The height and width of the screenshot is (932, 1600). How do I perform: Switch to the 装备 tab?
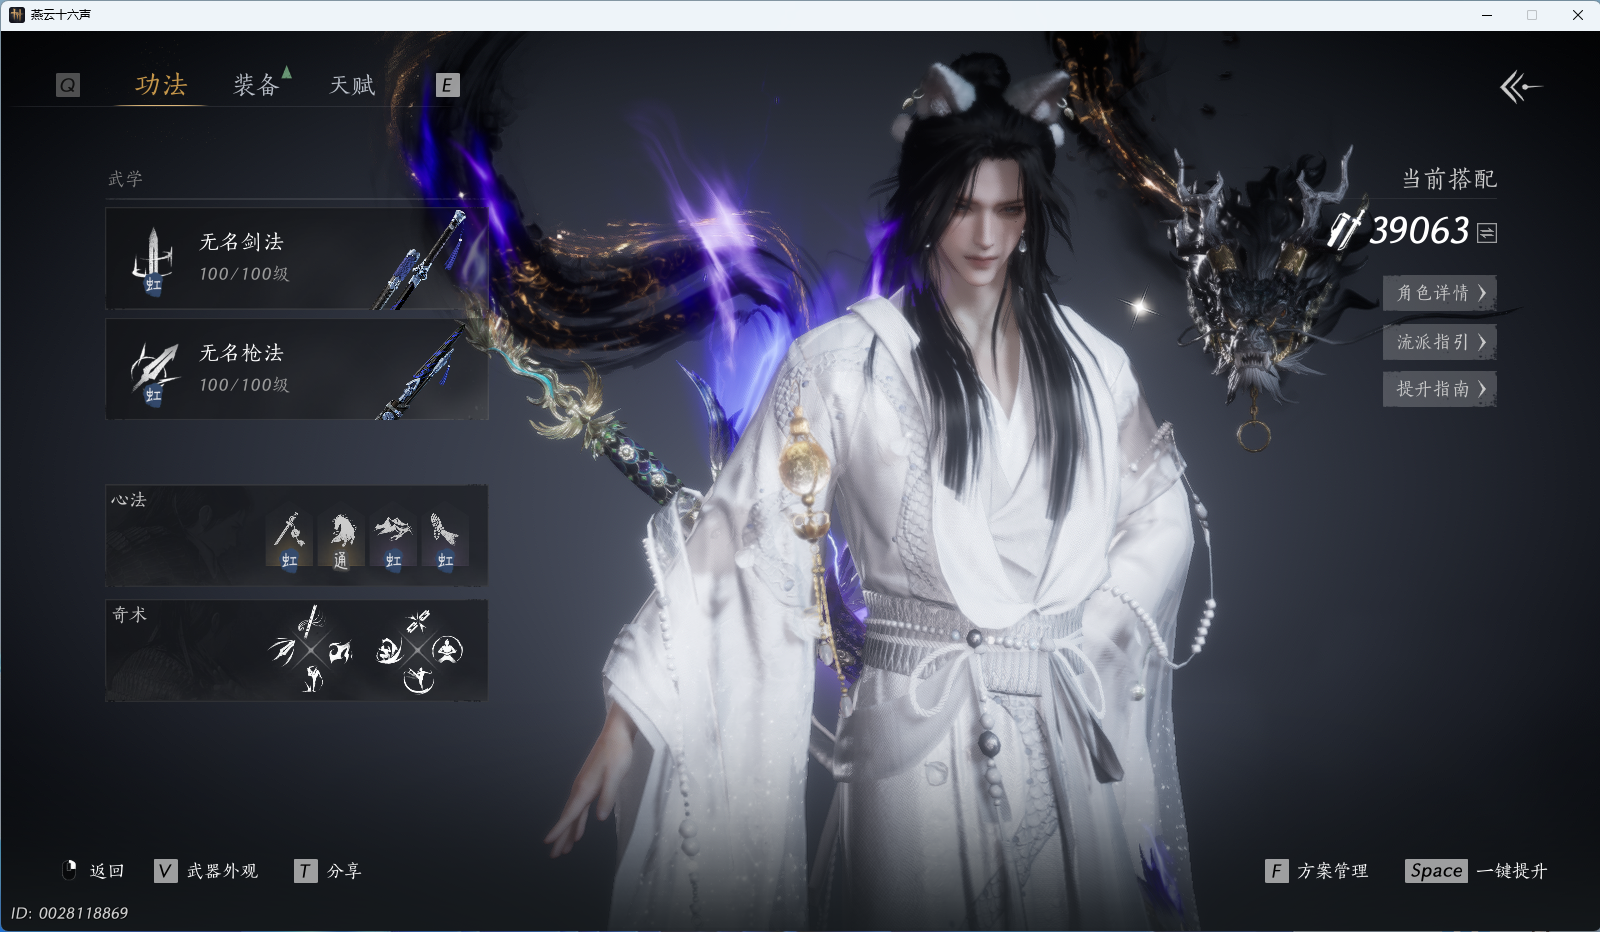[256, 86]
